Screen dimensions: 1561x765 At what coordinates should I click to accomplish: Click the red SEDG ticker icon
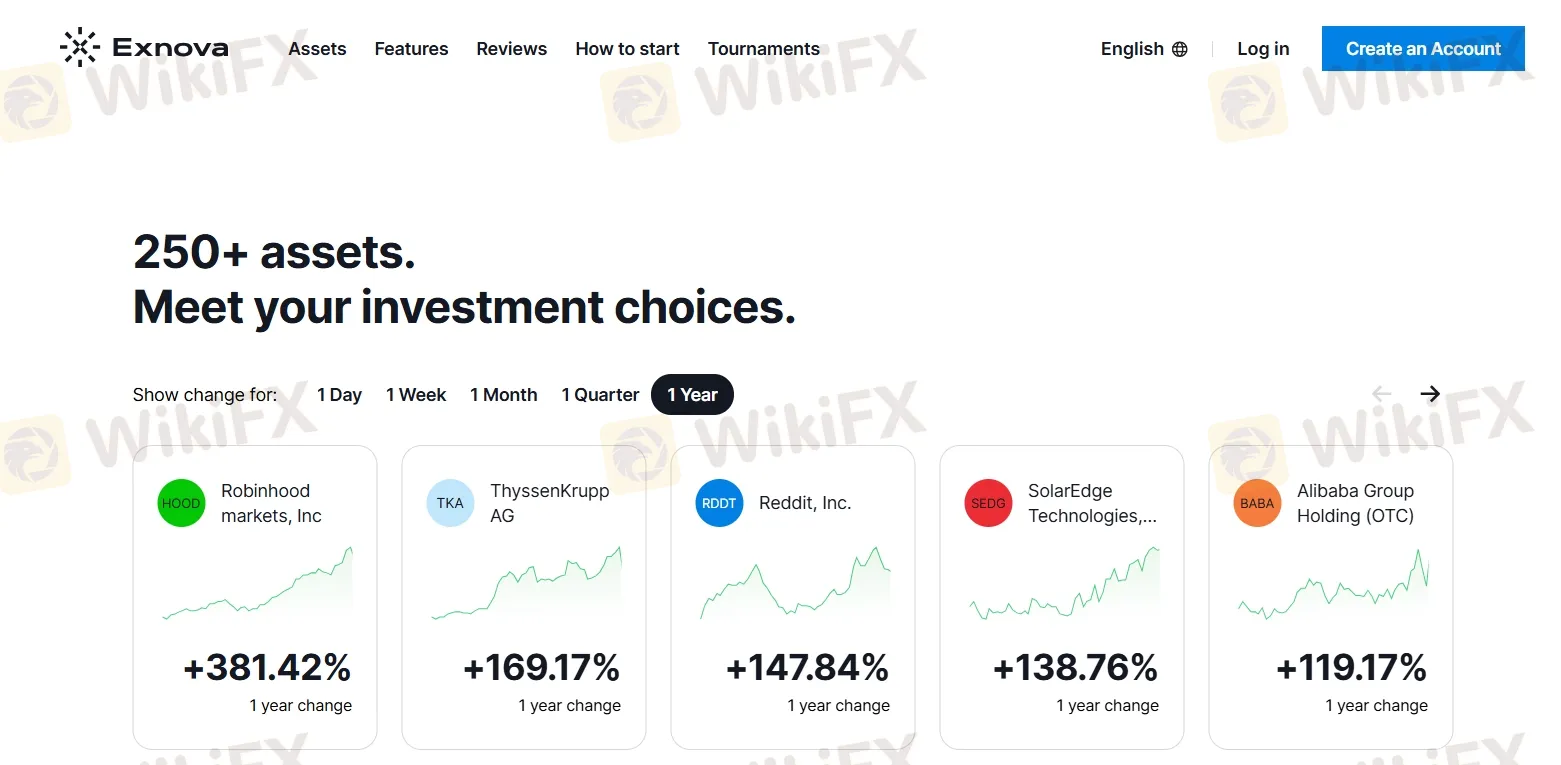pos(988,503)
